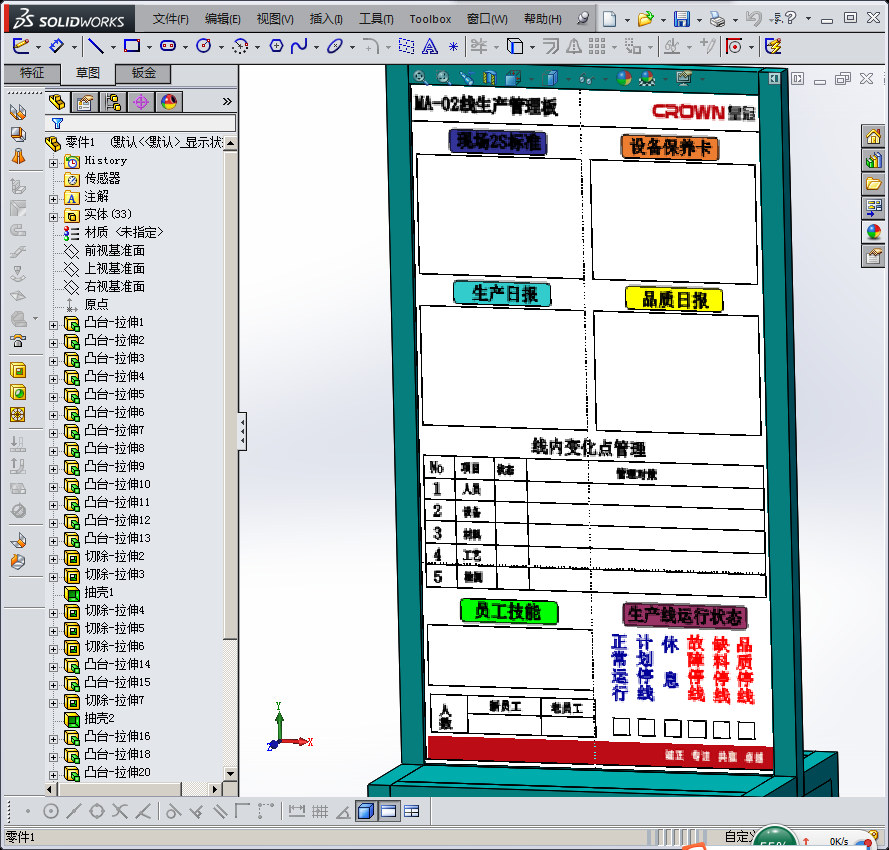Viewport: 889px width, 850px height.
Task: Switch to the 特征 tab
Action: point(32,73)
